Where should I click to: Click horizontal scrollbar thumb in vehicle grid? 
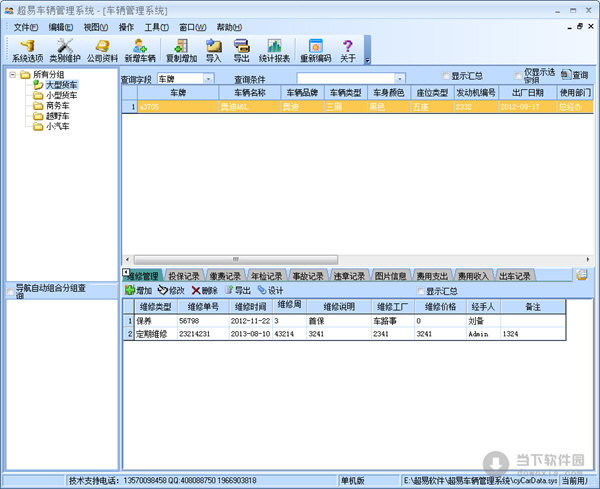coord(236,259)
